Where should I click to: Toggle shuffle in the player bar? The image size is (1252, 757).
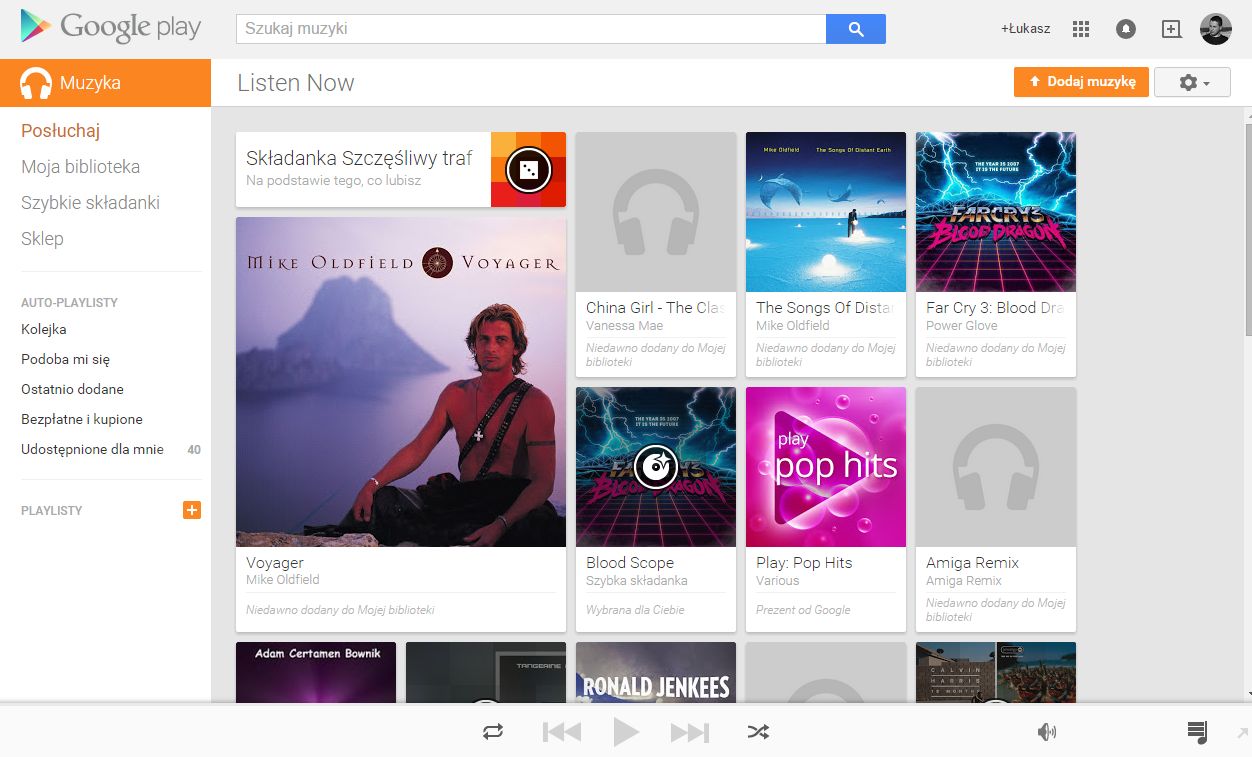(x=758, y=732)
